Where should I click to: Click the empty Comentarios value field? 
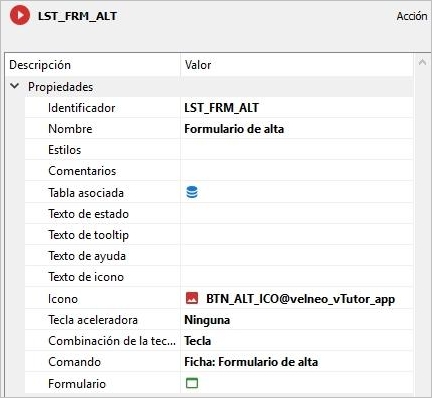click(x=296, y=171)
